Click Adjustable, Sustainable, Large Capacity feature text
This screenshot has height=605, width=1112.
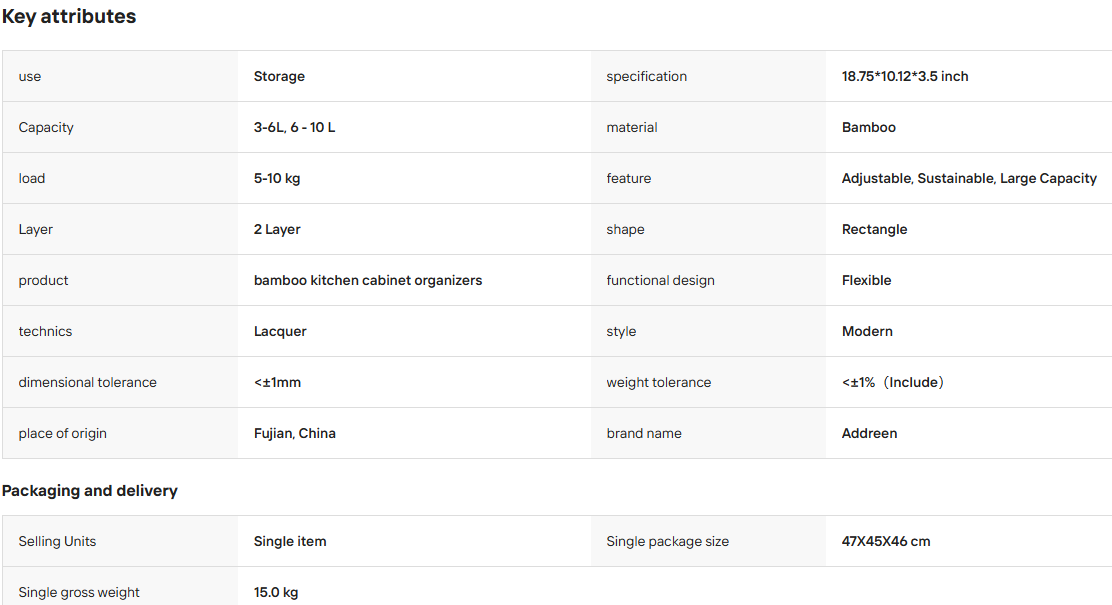[969, 178]
